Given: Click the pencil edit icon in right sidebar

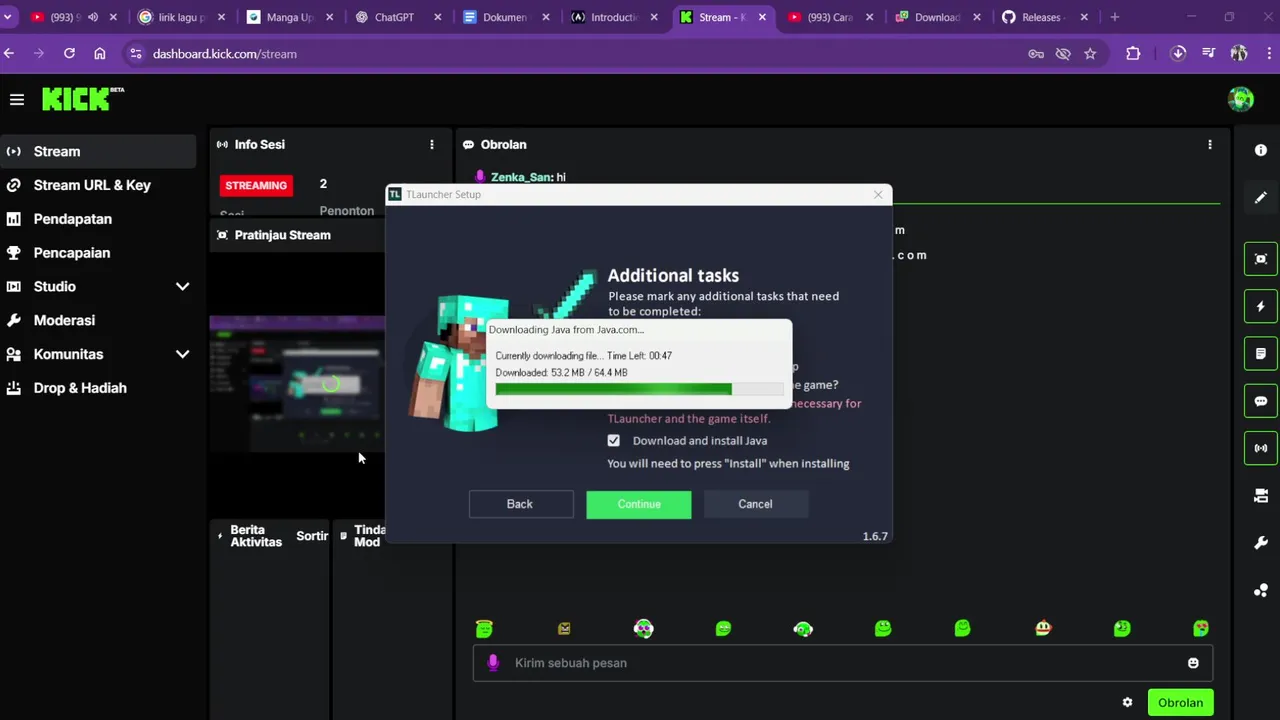Looking at the screenshot, I should (x=1261, y=198).
